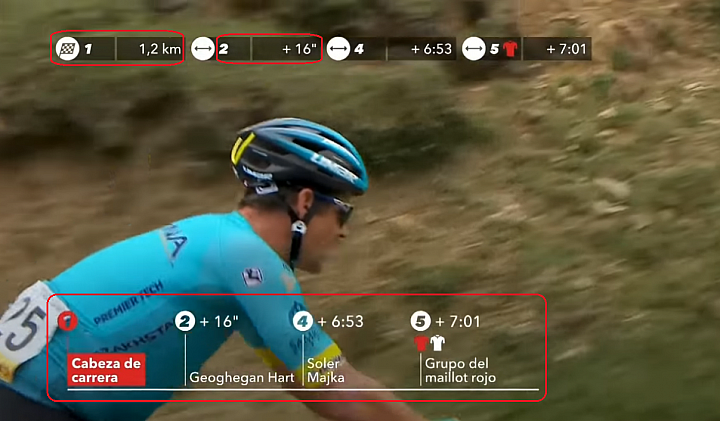Click the gap arrow icon before group 5
The image size is (720, 421).
coord(473,49)
